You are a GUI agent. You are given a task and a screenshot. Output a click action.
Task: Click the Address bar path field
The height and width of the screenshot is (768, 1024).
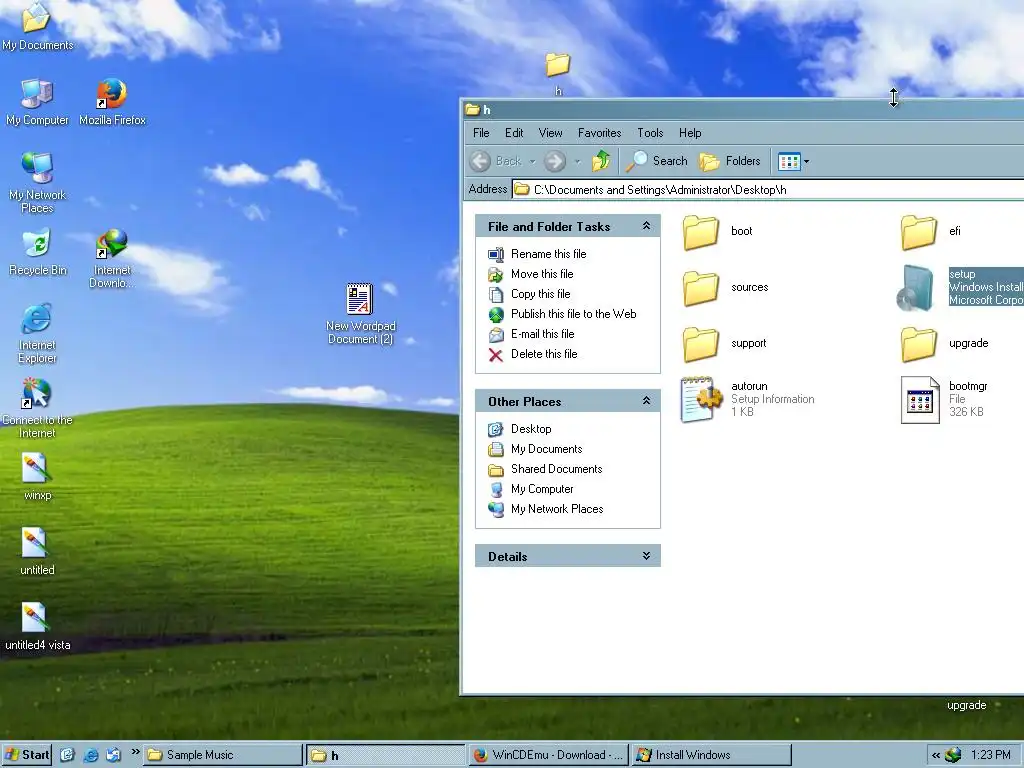(x=767, y=189)
